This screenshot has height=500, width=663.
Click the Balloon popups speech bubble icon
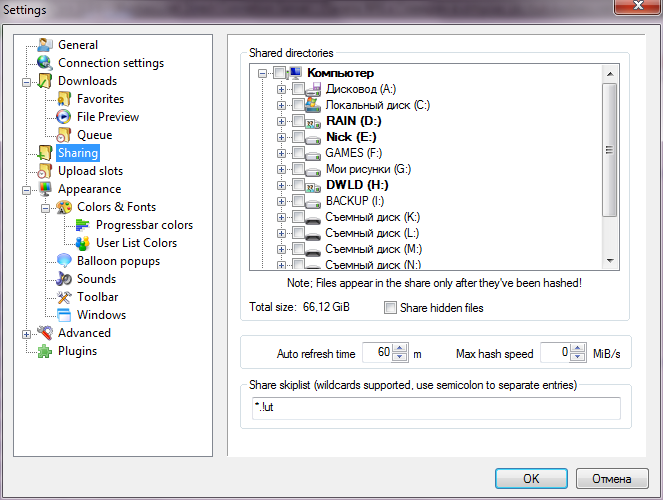(x=64, y=261)
